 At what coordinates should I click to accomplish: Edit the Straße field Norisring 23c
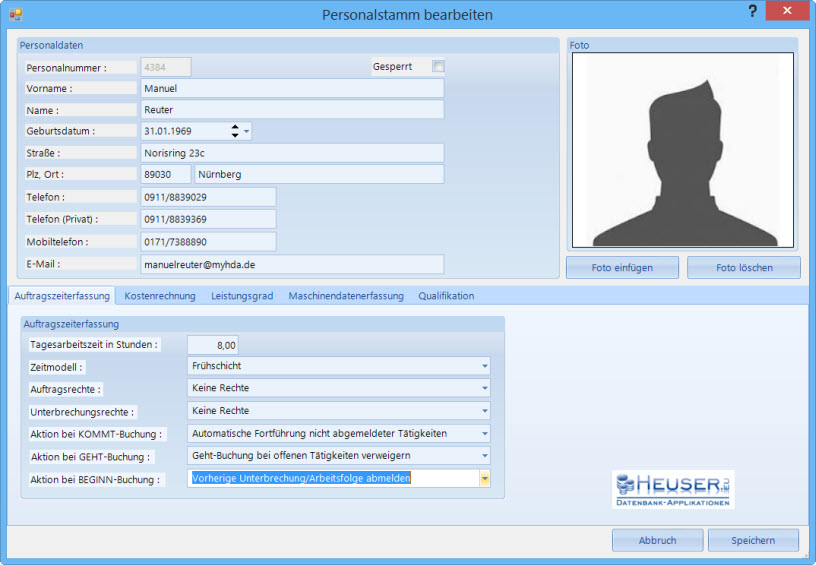point(292,153)
